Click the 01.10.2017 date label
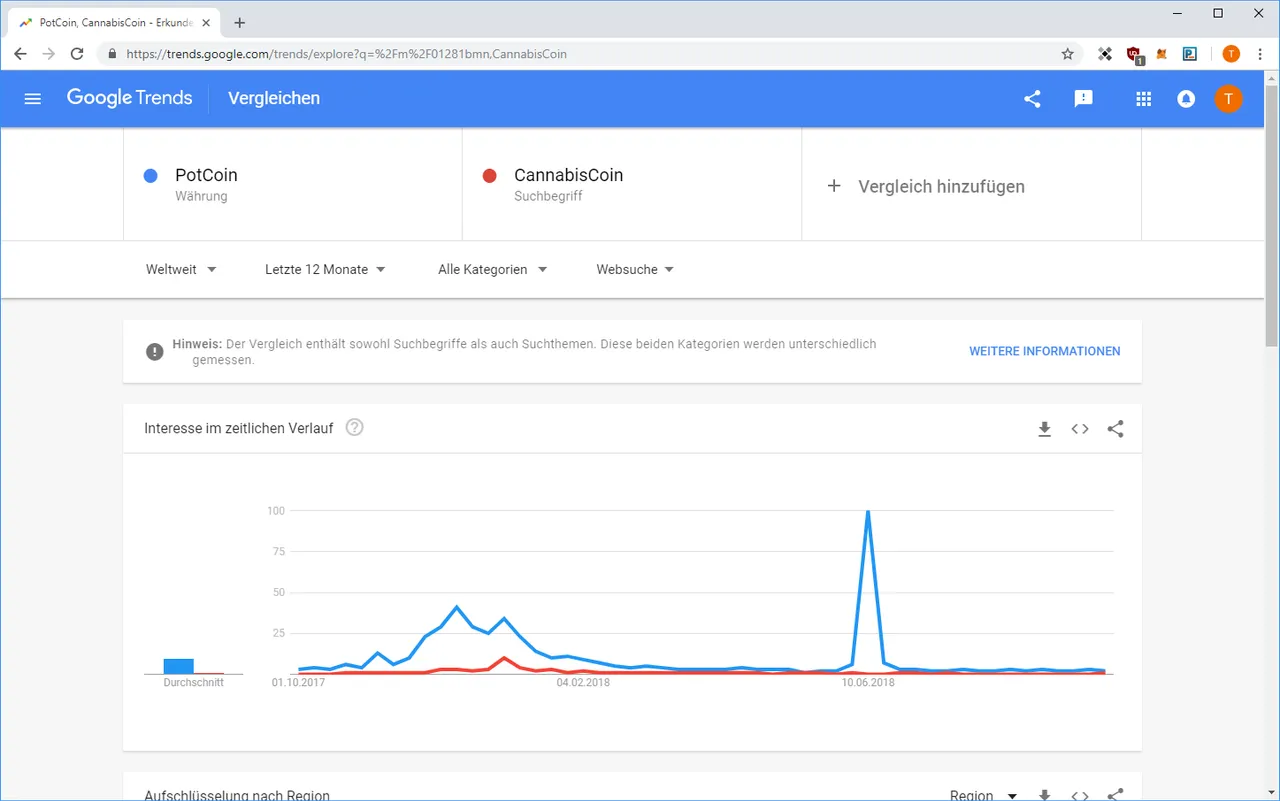This screenshot has height=801, width=1280. point(298,683)
